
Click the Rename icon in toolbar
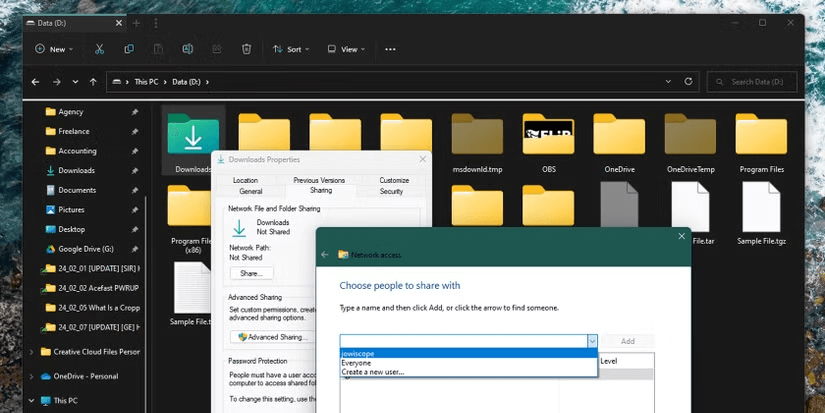tap(187, 49)
